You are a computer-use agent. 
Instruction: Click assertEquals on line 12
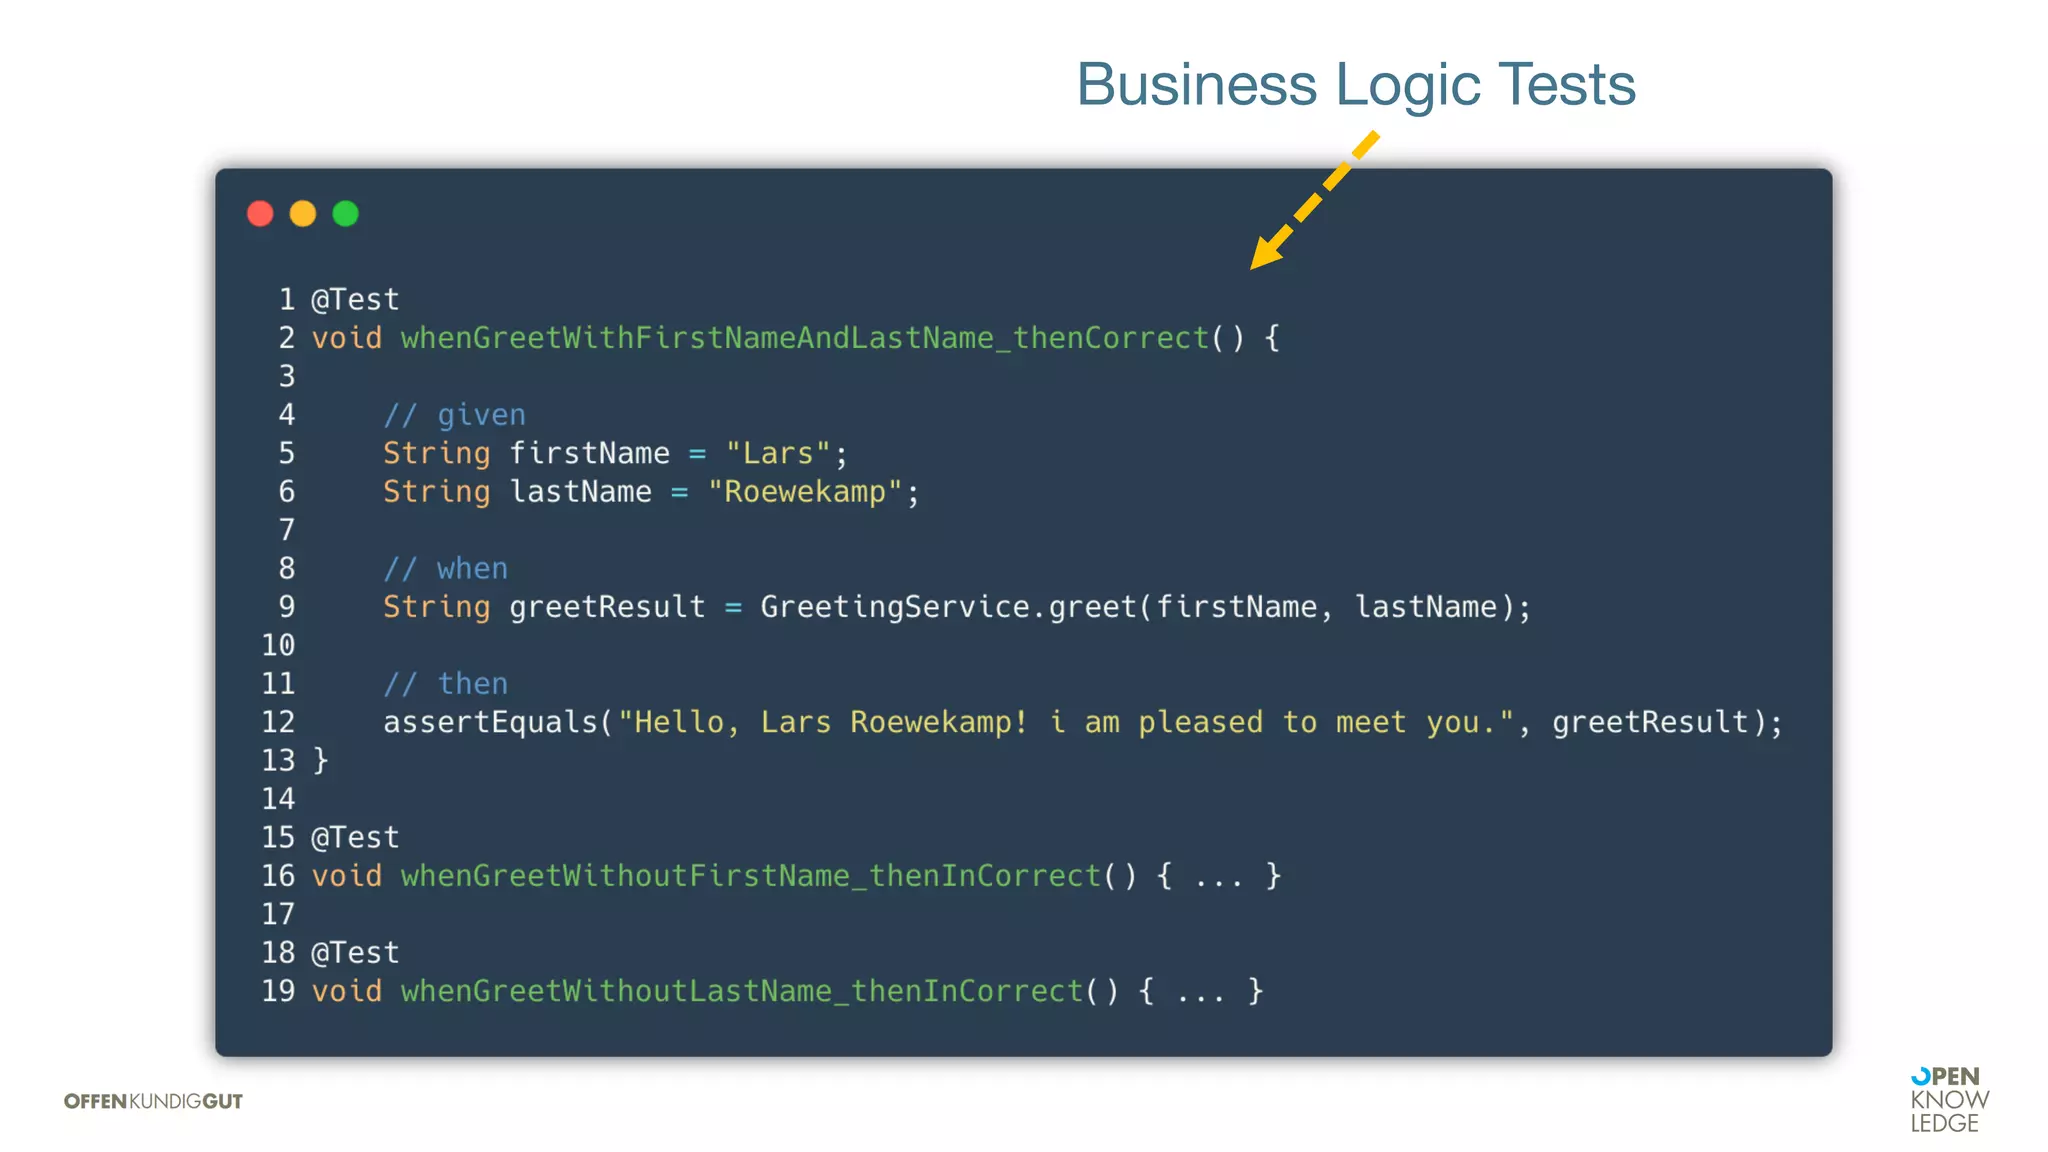click(x=490, y=722)
